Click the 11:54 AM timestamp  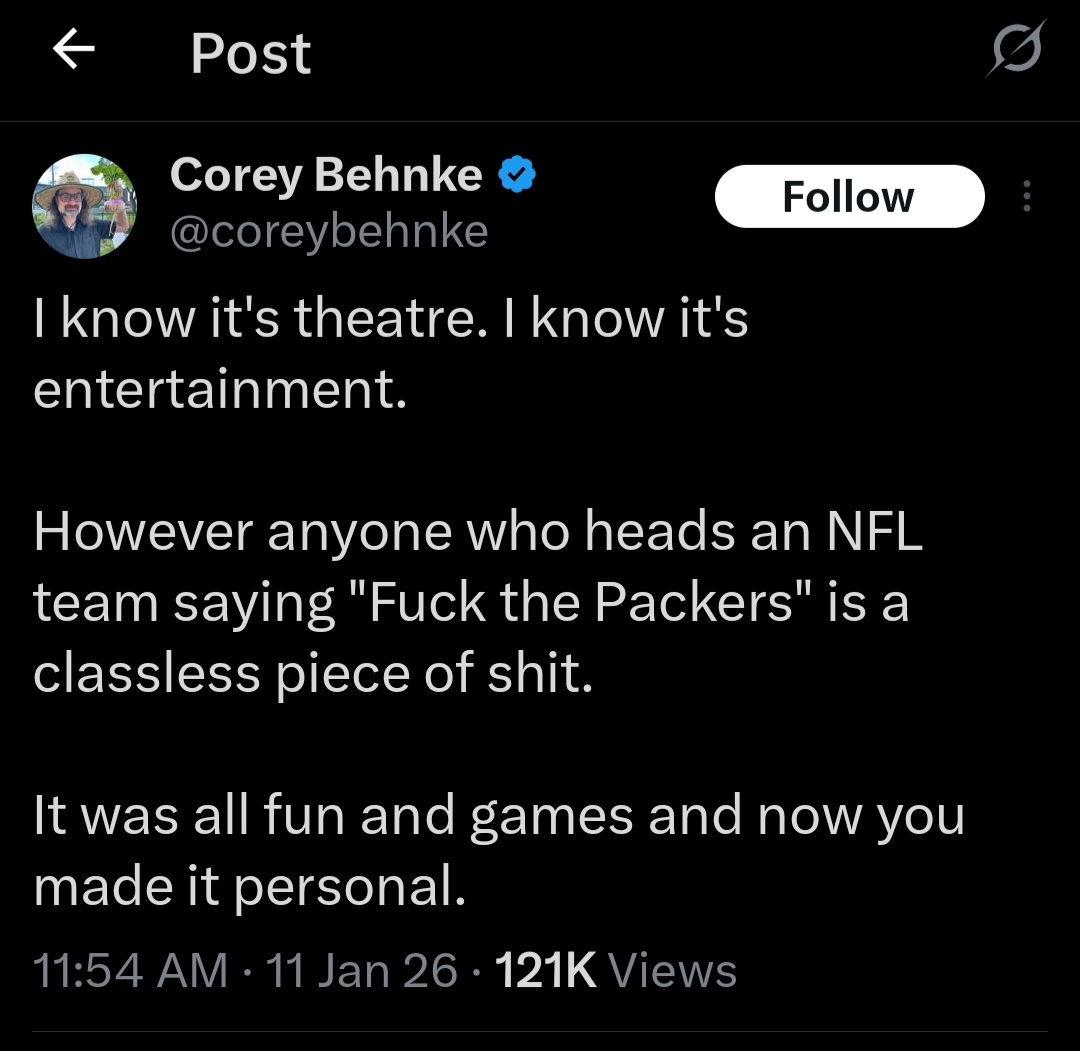click(130, 971)
